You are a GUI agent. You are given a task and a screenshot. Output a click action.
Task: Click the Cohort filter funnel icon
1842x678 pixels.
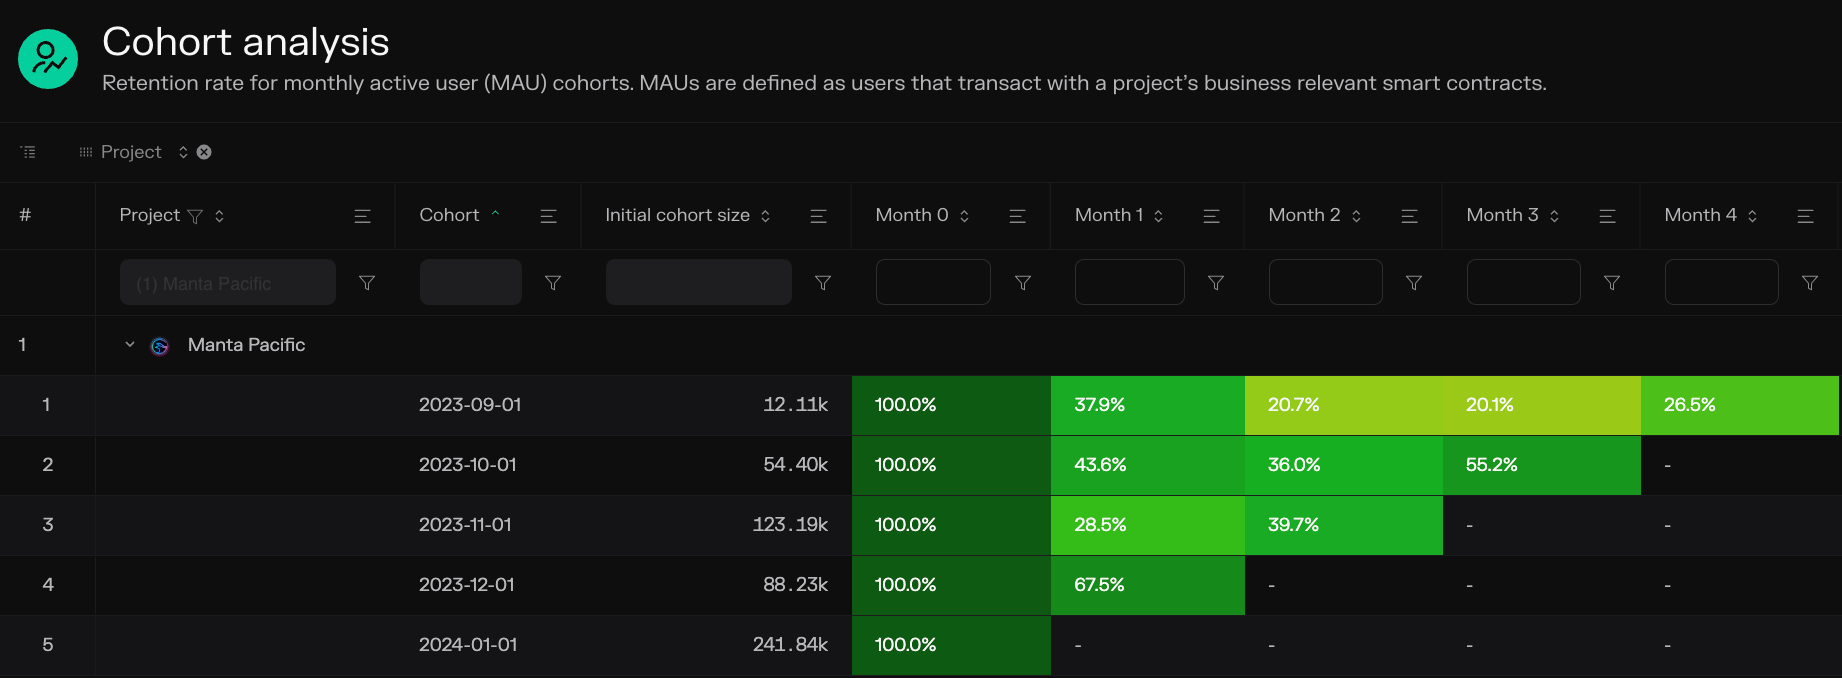[x=552, y=283]
